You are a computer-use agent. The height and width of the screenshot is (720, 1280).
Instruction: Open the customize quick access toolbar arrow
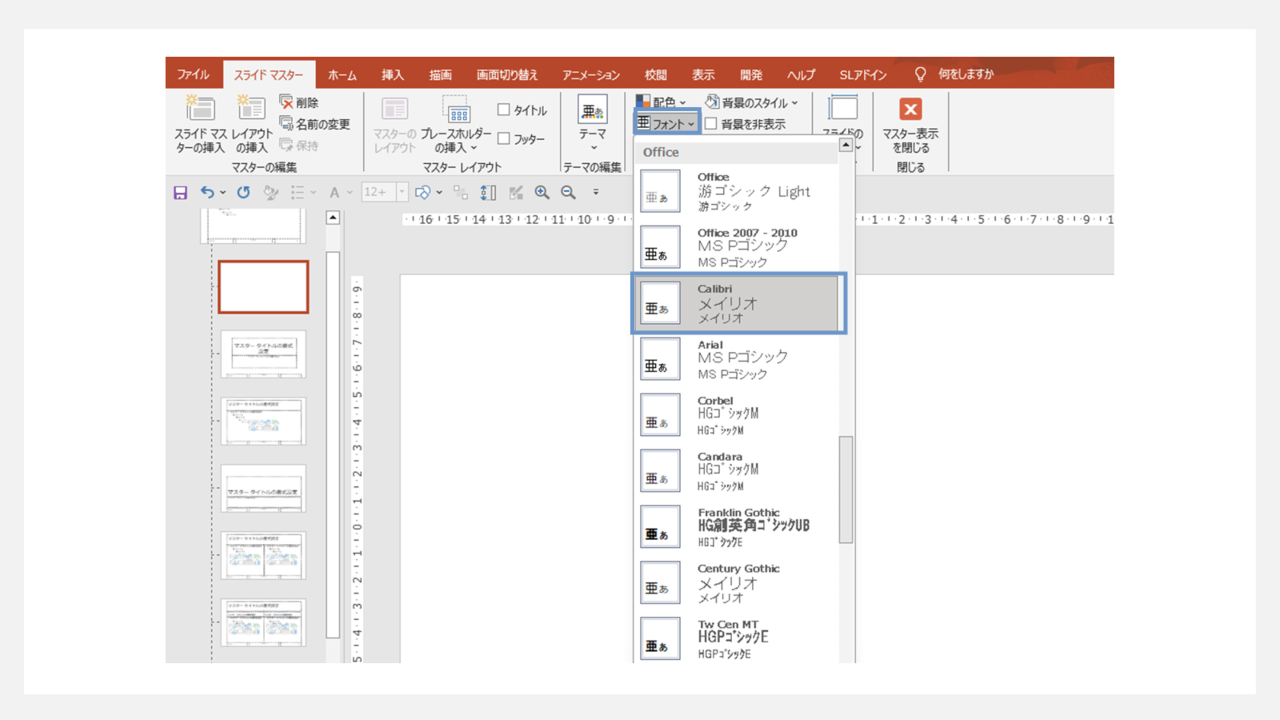tap(595, 192)
